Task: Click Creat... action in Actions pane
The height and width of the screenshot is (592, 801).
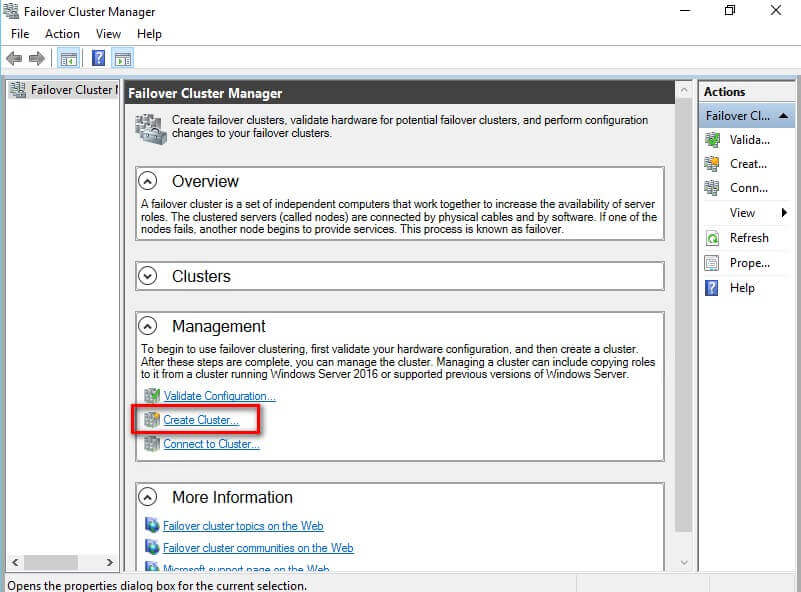Action: [x=748, y=163]
